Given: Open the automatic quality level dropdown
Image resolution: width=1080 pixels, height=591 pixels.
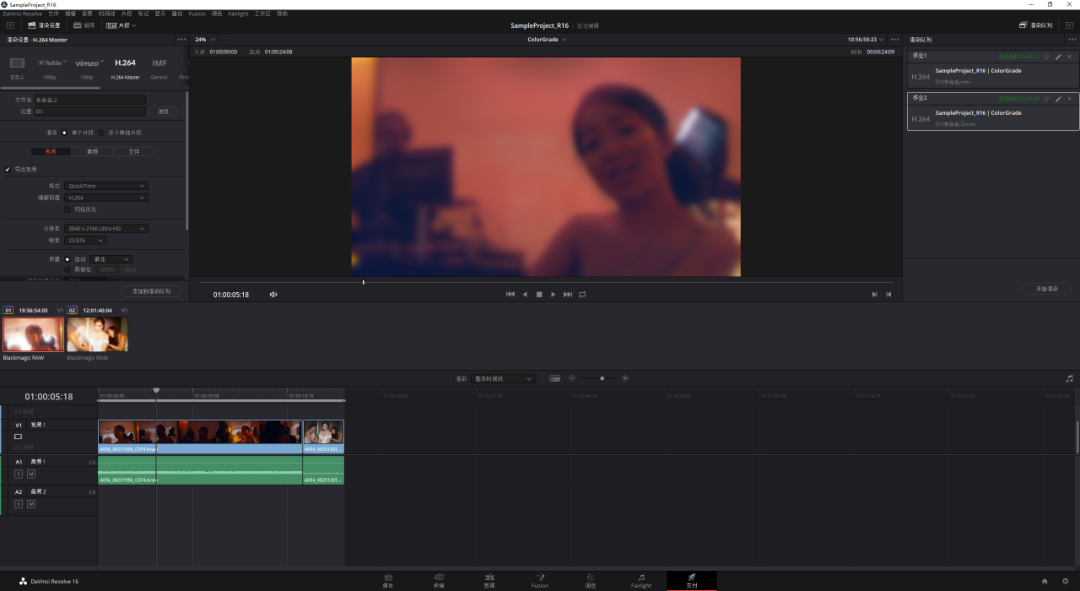Looking at the screenshot, I should [x=110, y=259].
